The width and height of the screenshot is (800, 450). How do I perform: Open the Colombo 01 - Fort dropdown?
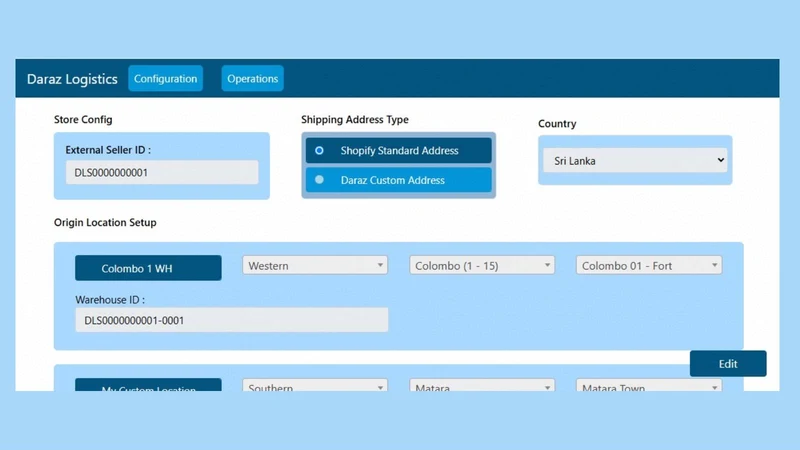[649, 265]
